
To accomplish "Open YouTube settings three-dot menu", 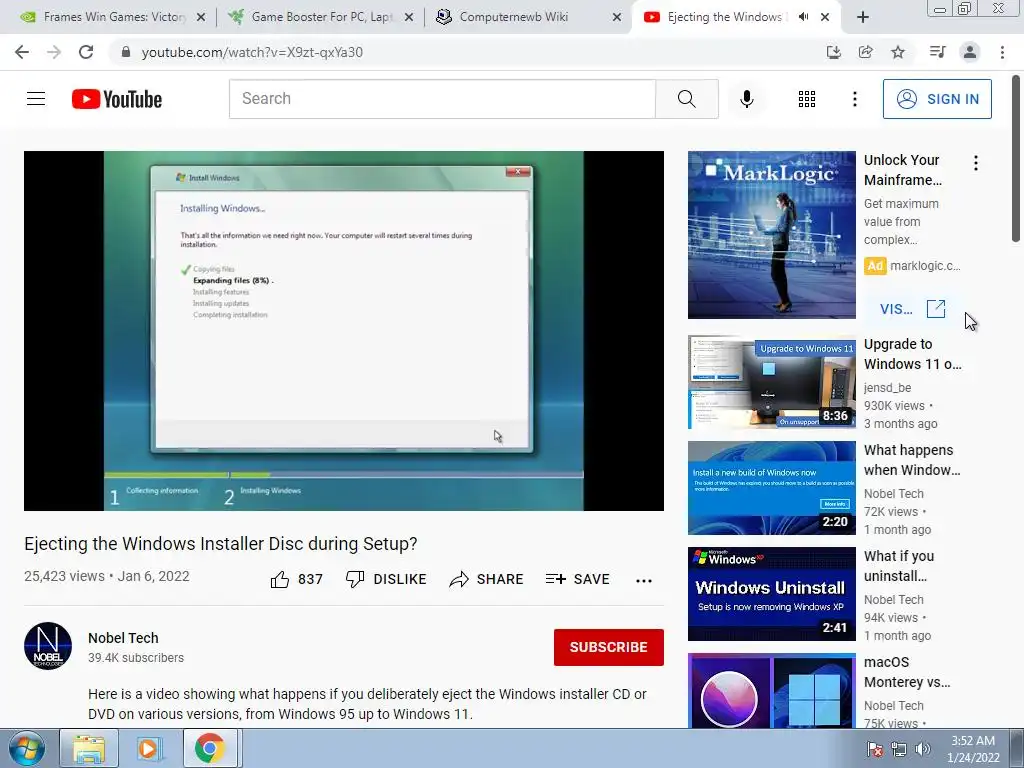I will (x=854, y=99).
